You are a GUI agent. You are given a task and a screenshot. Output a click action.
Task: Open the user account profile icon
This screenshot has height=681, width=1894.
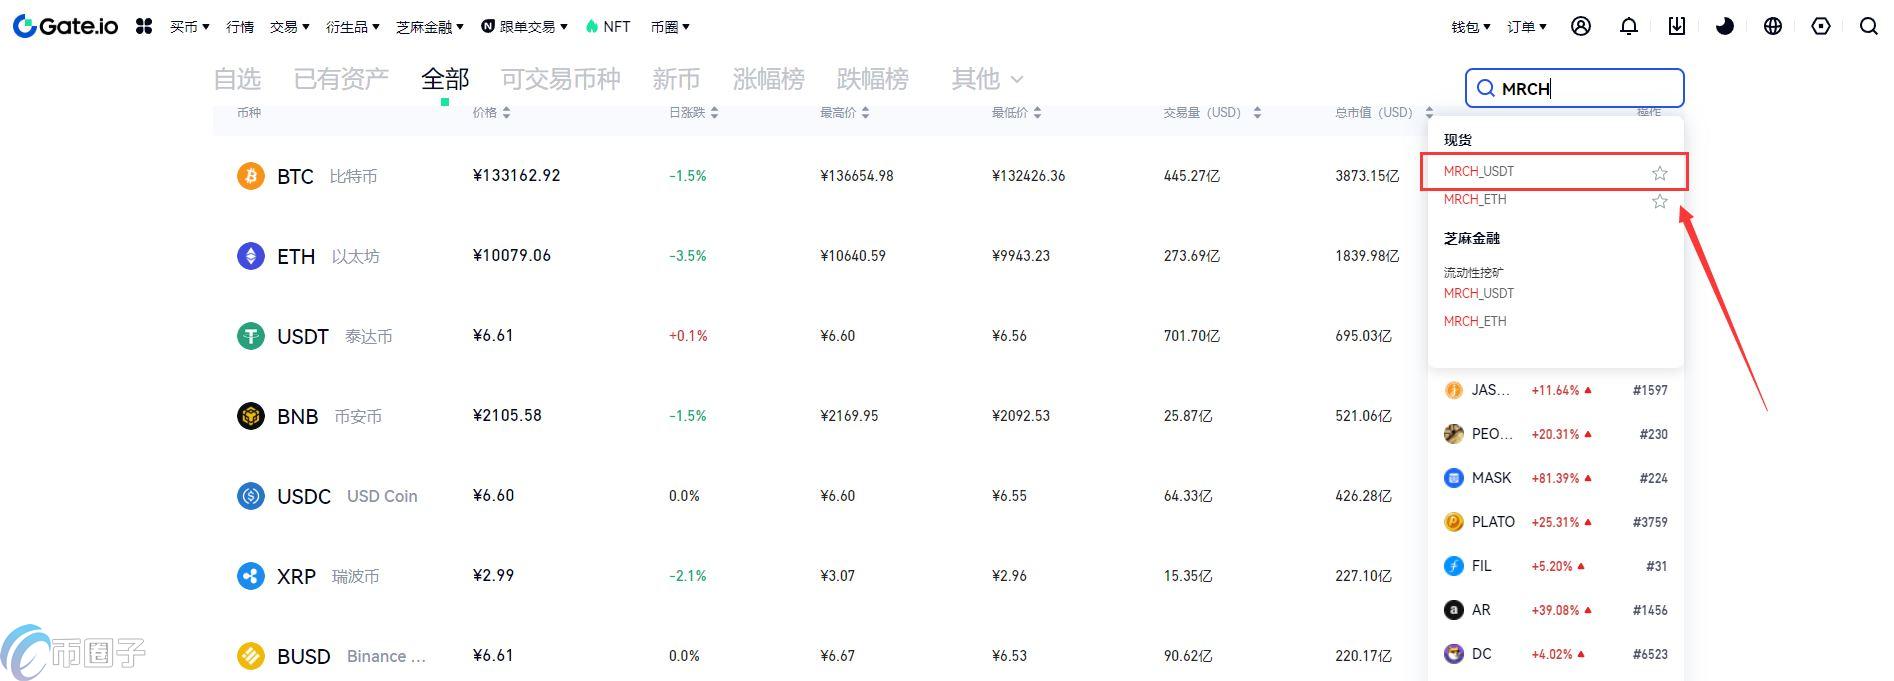(x=1581, y=26)
